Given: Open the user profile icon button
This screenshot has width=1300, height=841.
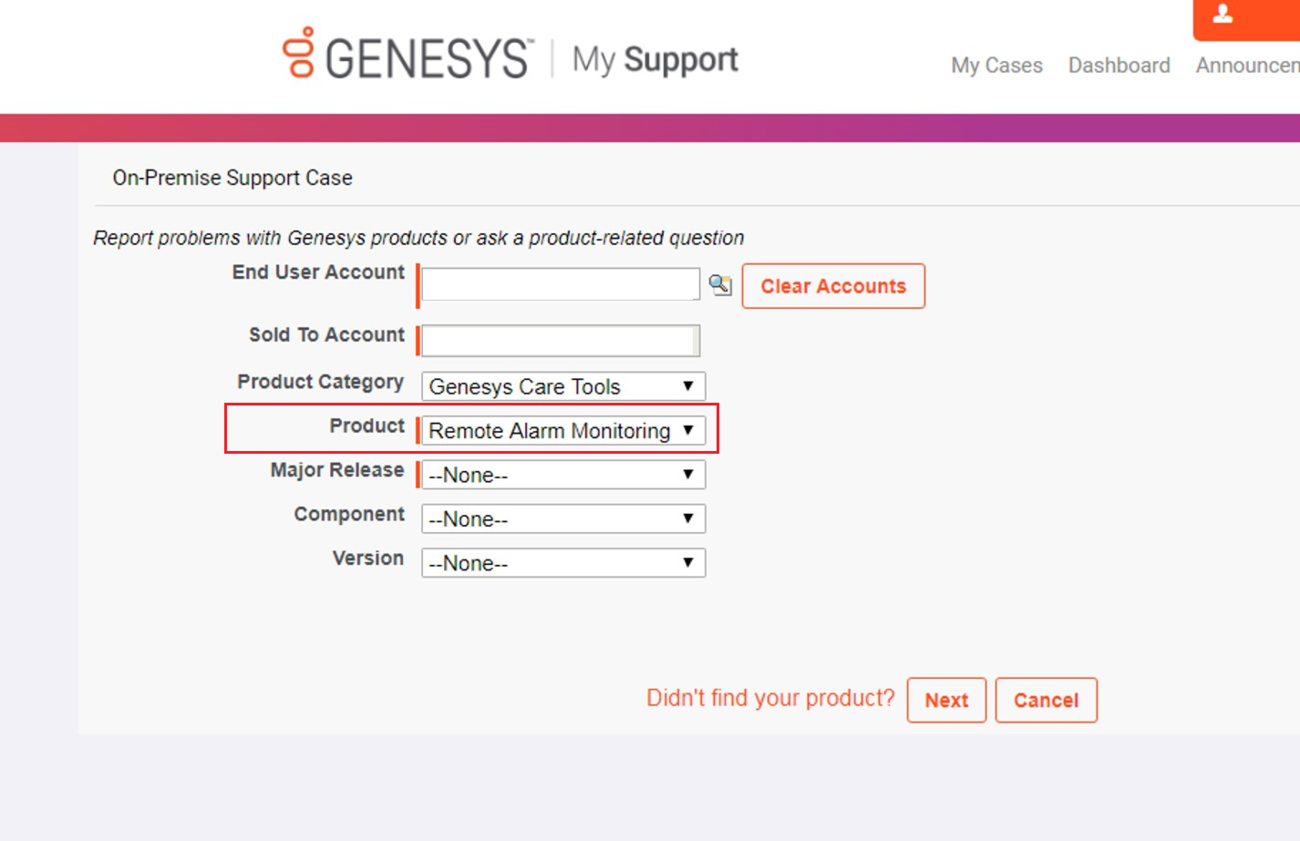Looking at the screenshot, I should pos(1246,18).
